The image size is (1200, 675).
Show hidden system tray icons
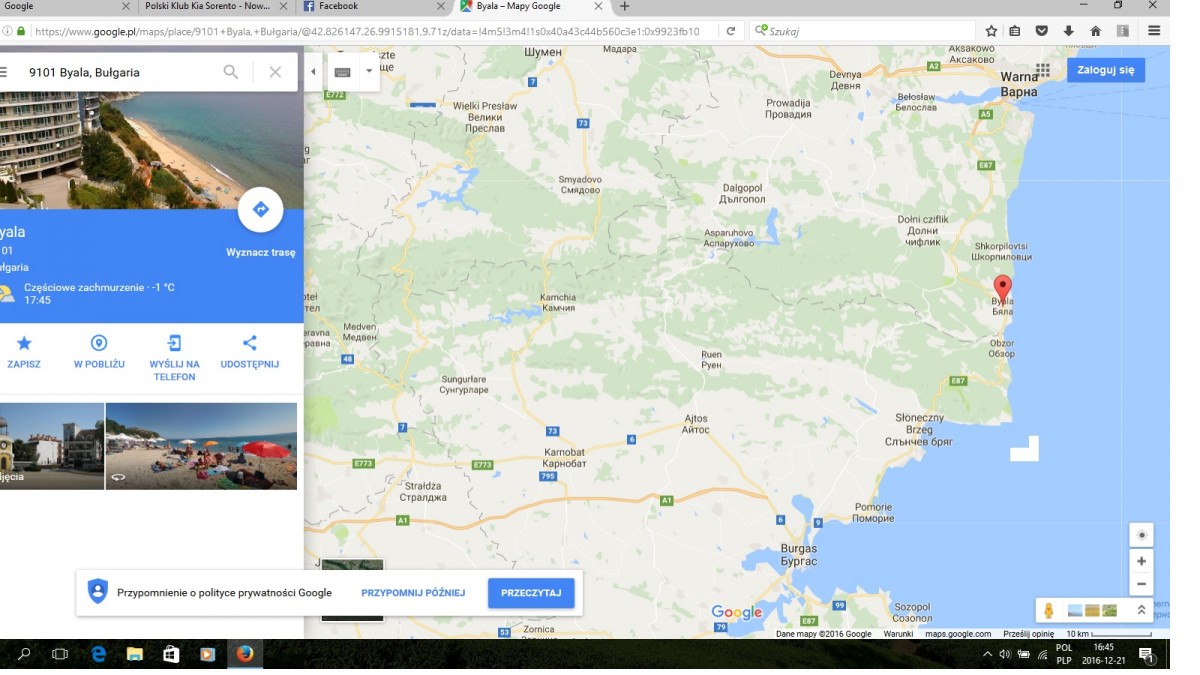point(987,655)
